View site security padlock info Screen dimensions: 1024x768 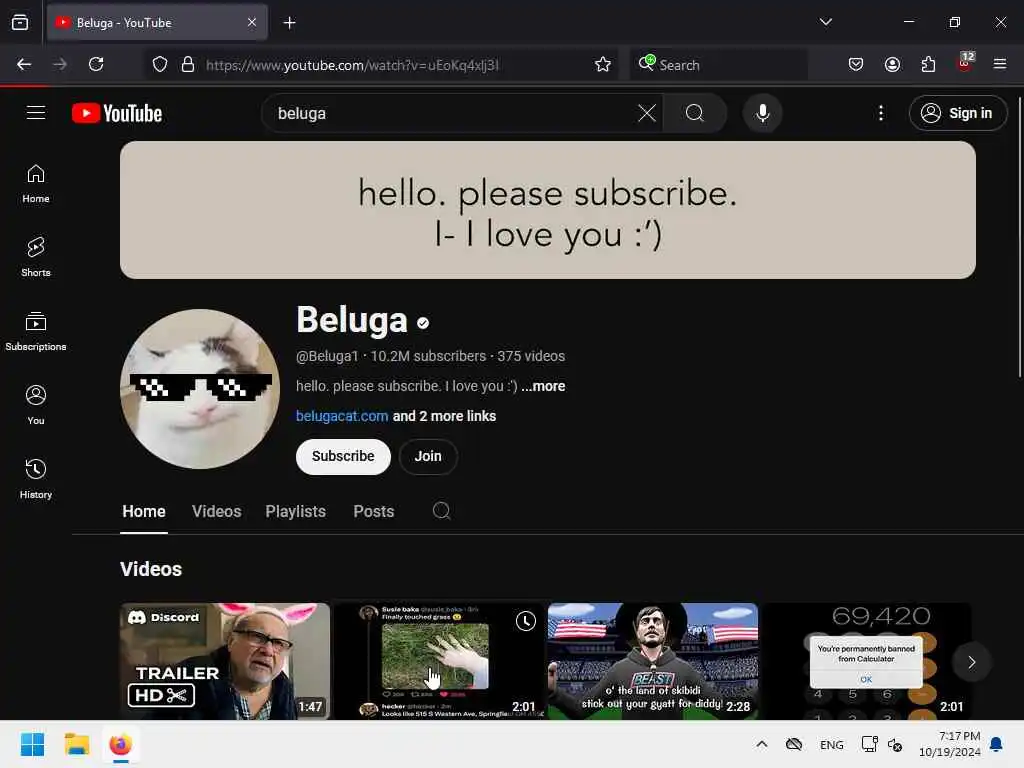tap(188, 64)
